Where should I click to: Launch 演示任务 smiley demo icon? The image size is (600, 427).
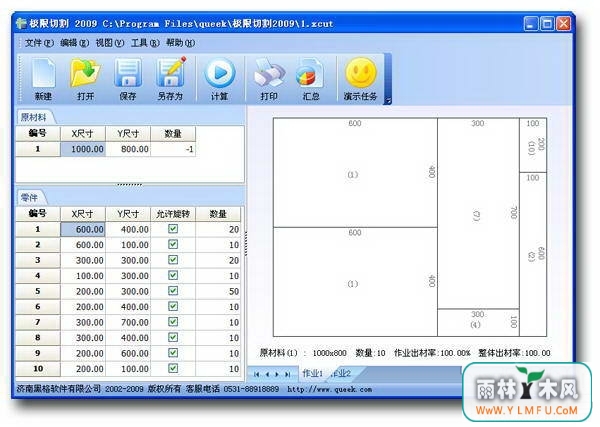360,80
